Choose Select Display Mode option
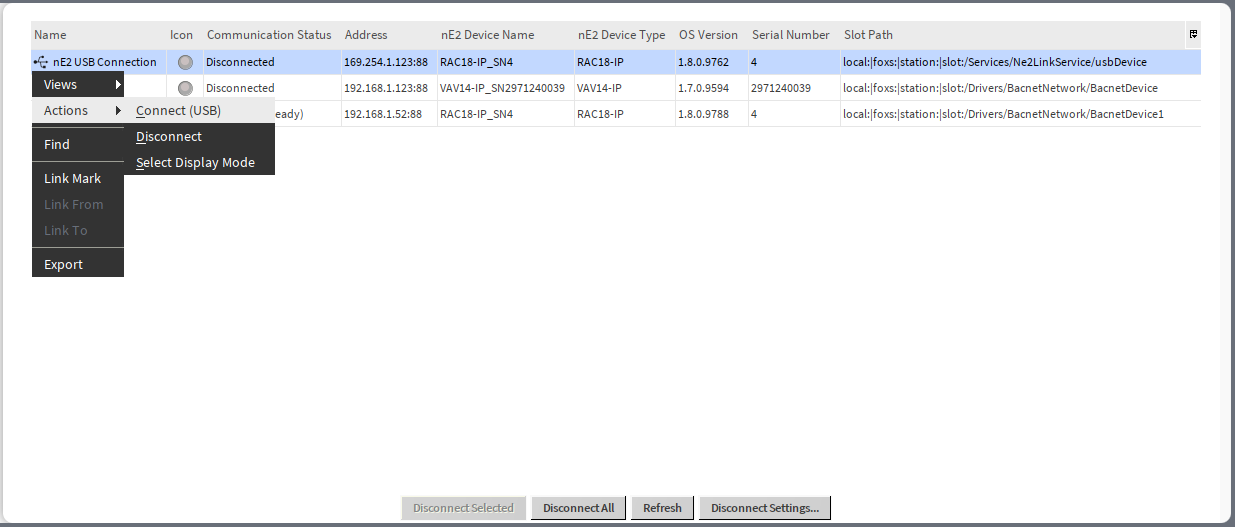 point(196,163)
